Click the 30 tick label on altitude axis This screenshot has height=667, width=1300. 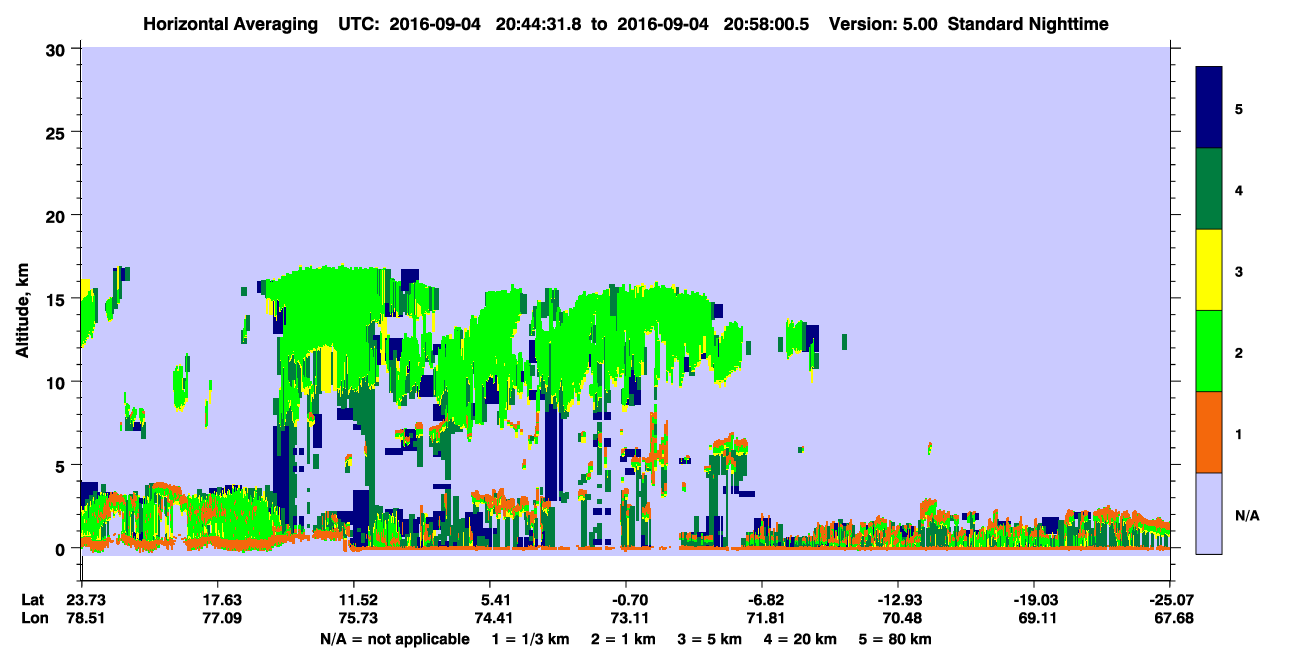pos(58,49)
